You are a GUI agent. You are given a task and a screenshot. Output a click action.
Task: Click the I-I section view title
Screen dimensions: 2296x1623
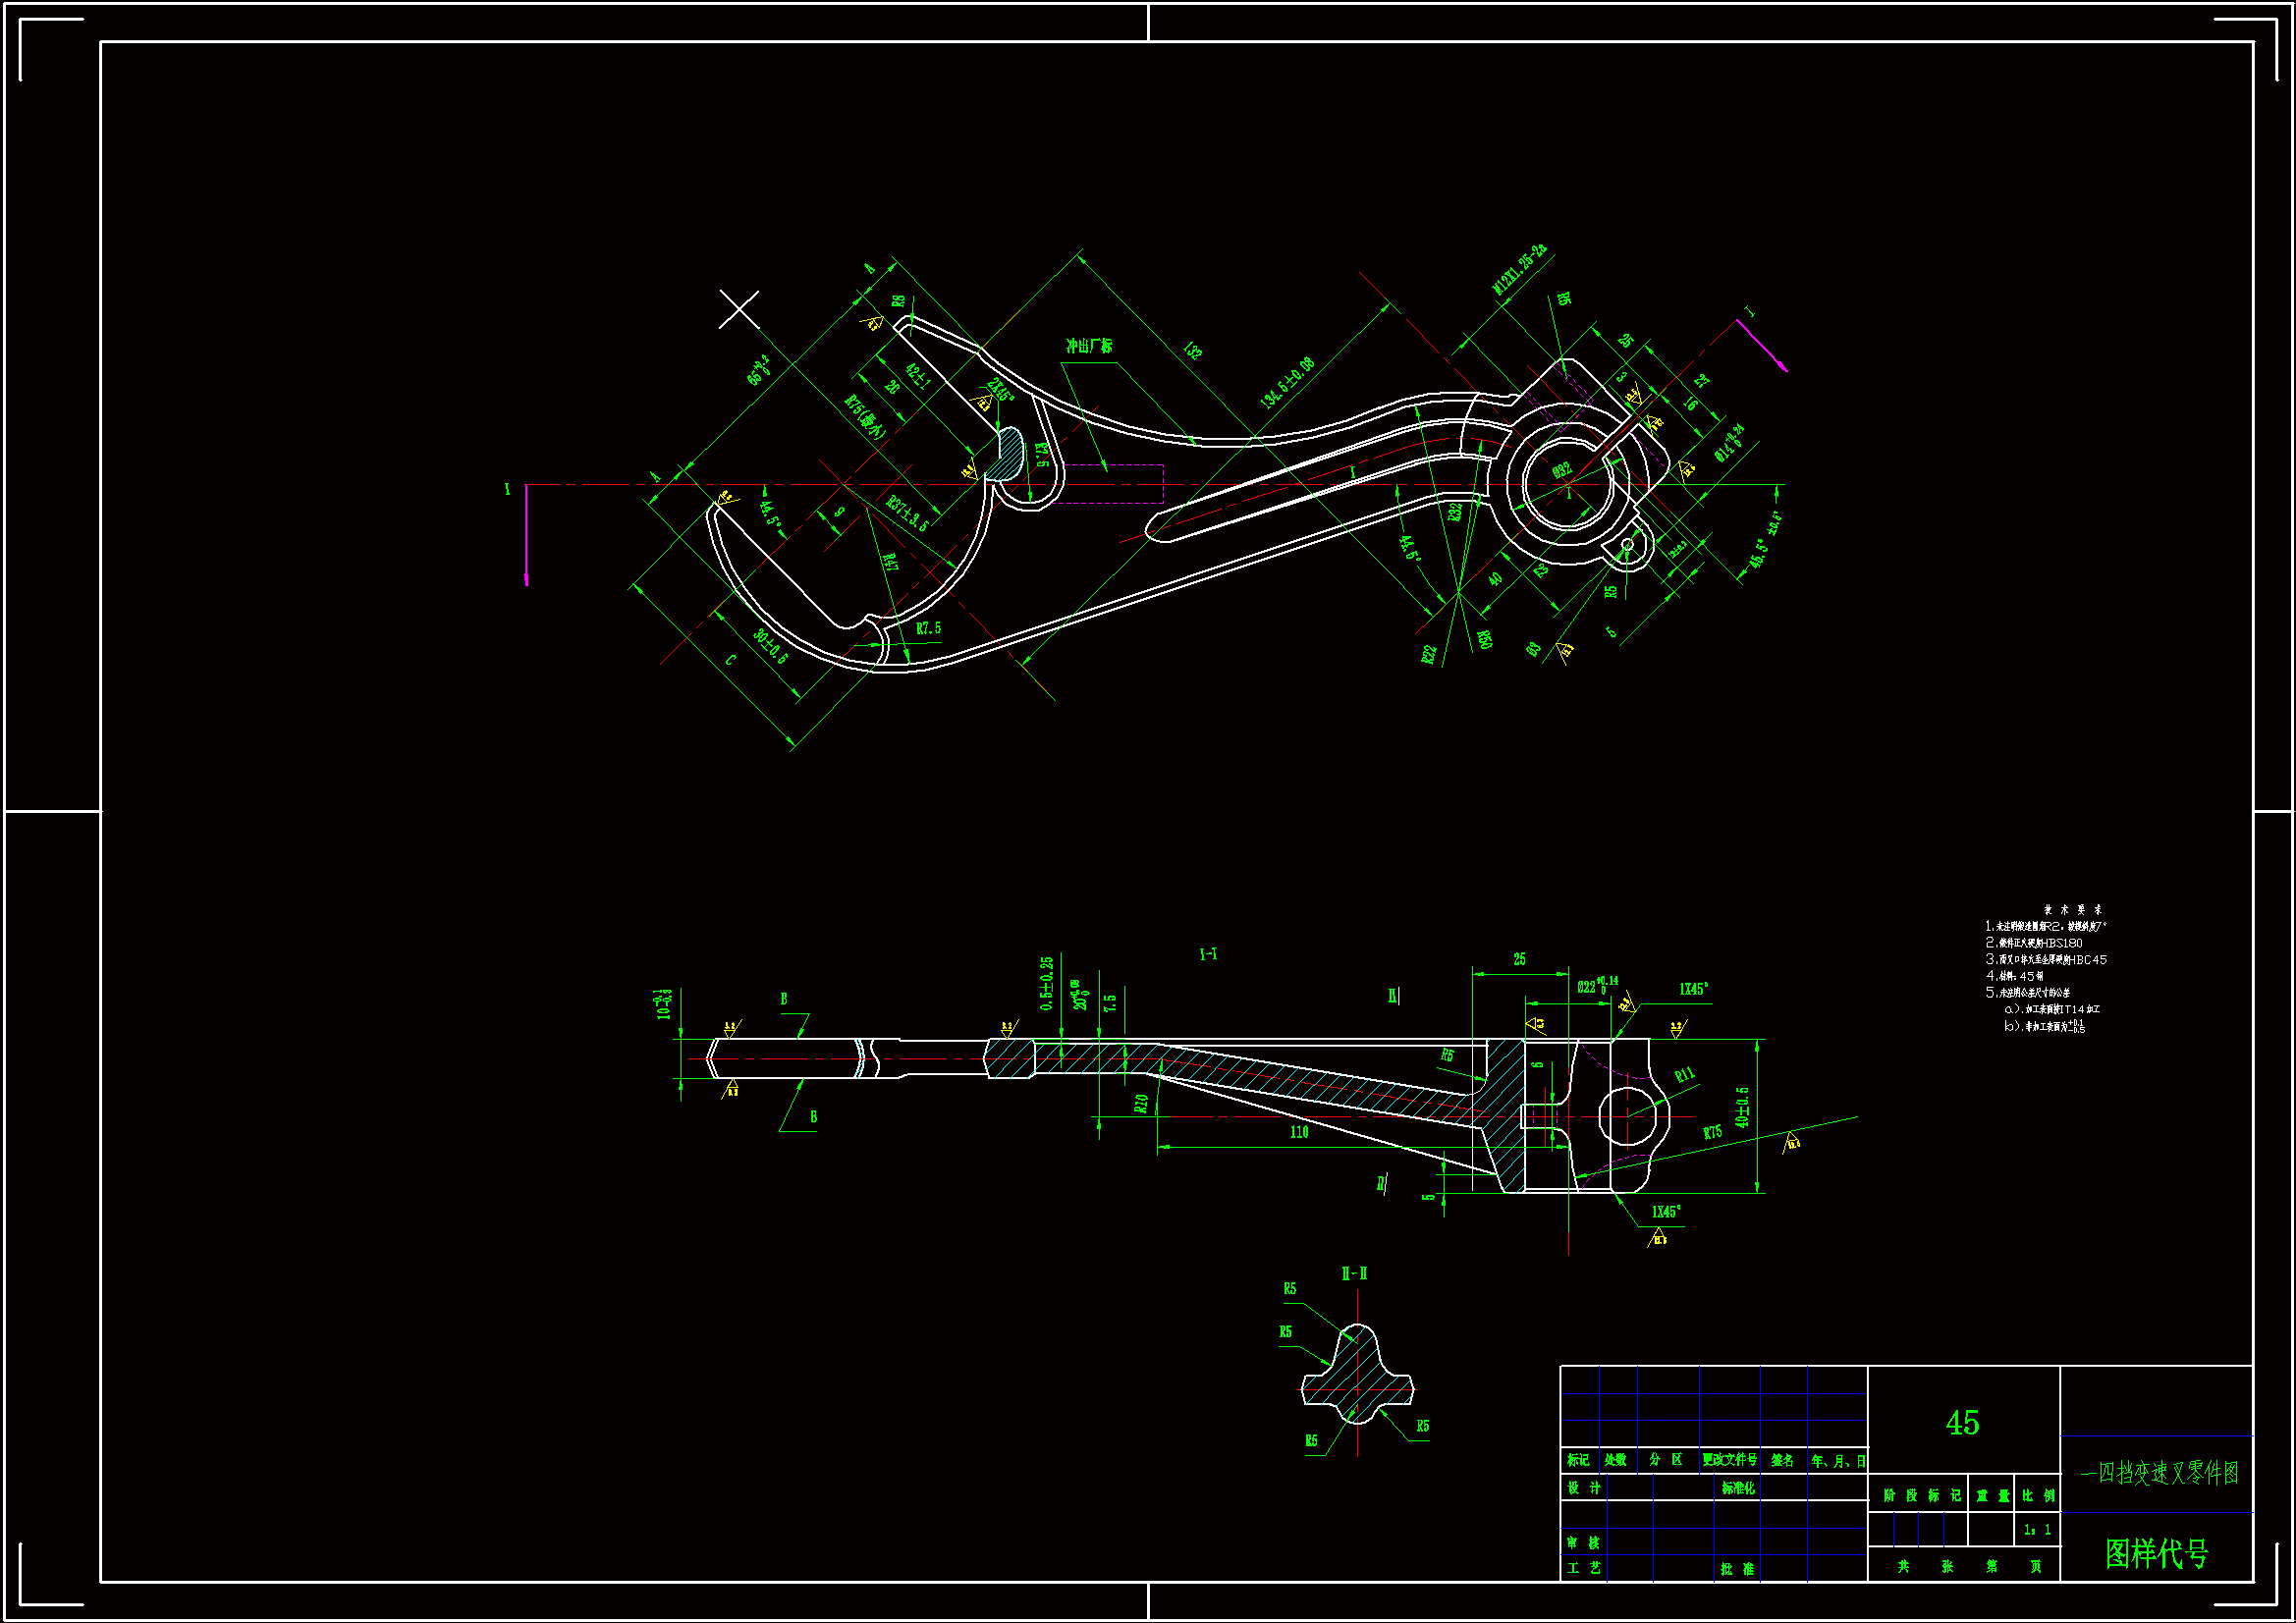(x=1208, y=954)
